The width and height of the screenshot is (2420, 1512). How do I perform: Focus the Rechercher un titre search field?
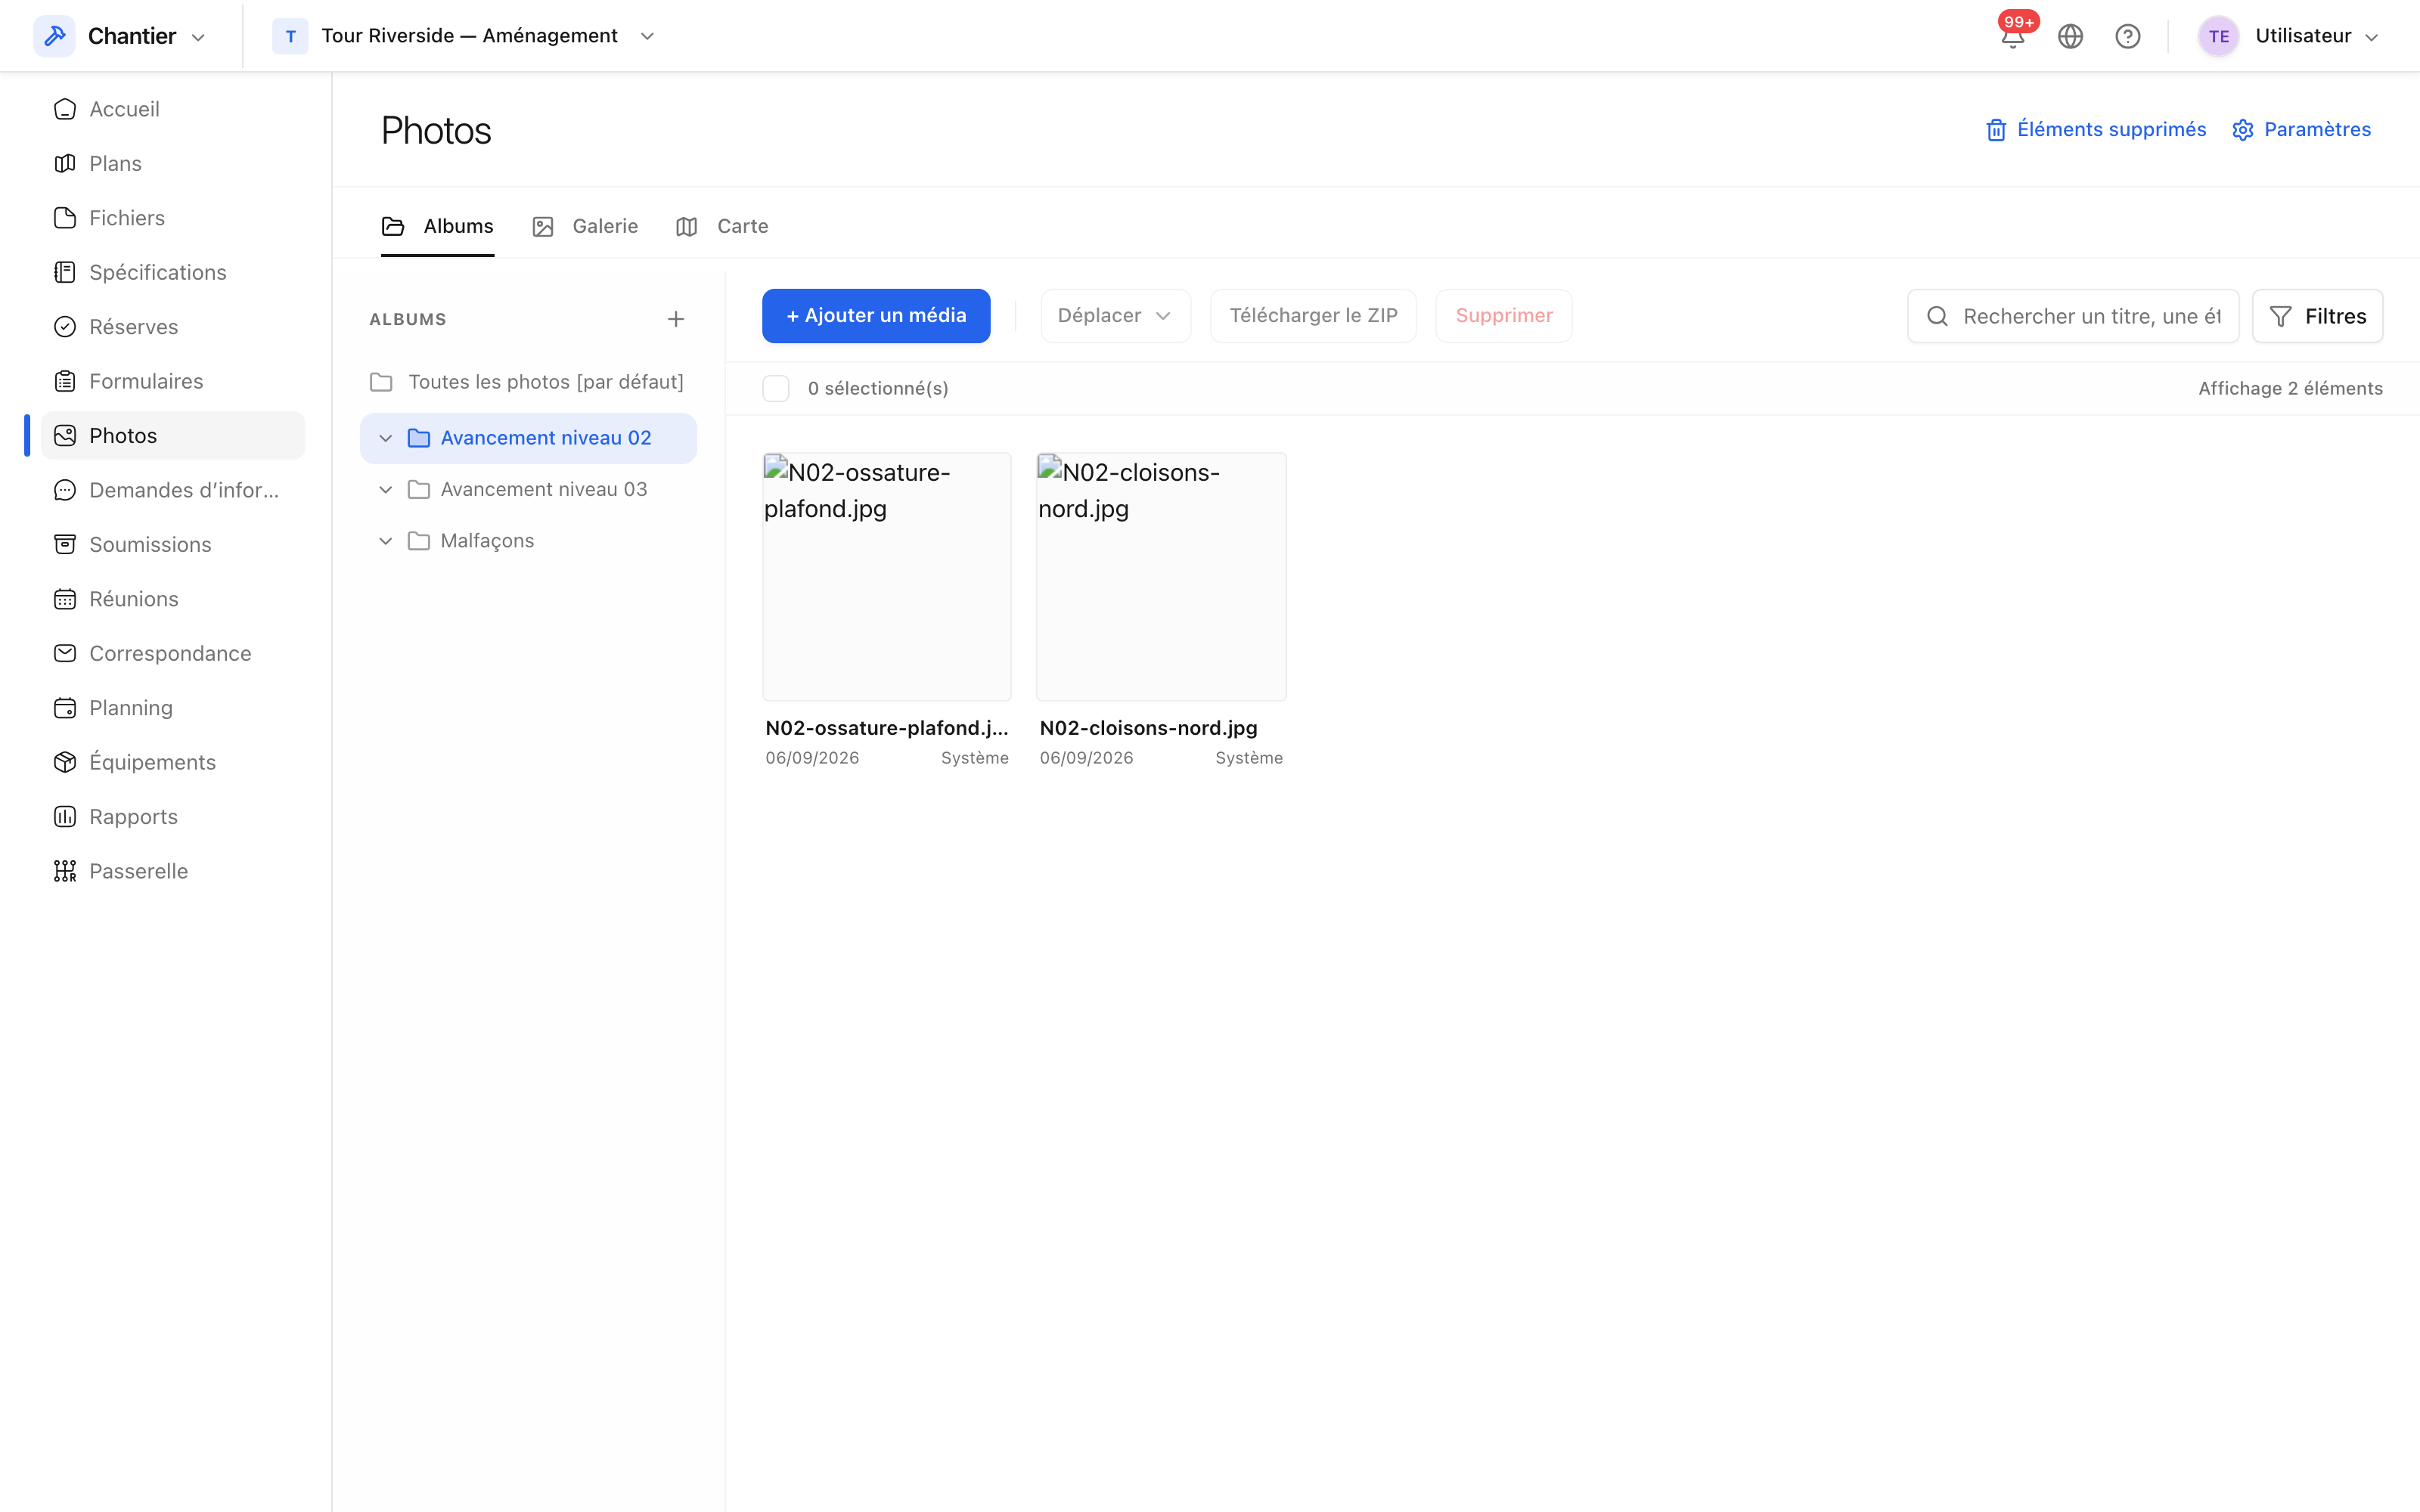(2073, 316)
